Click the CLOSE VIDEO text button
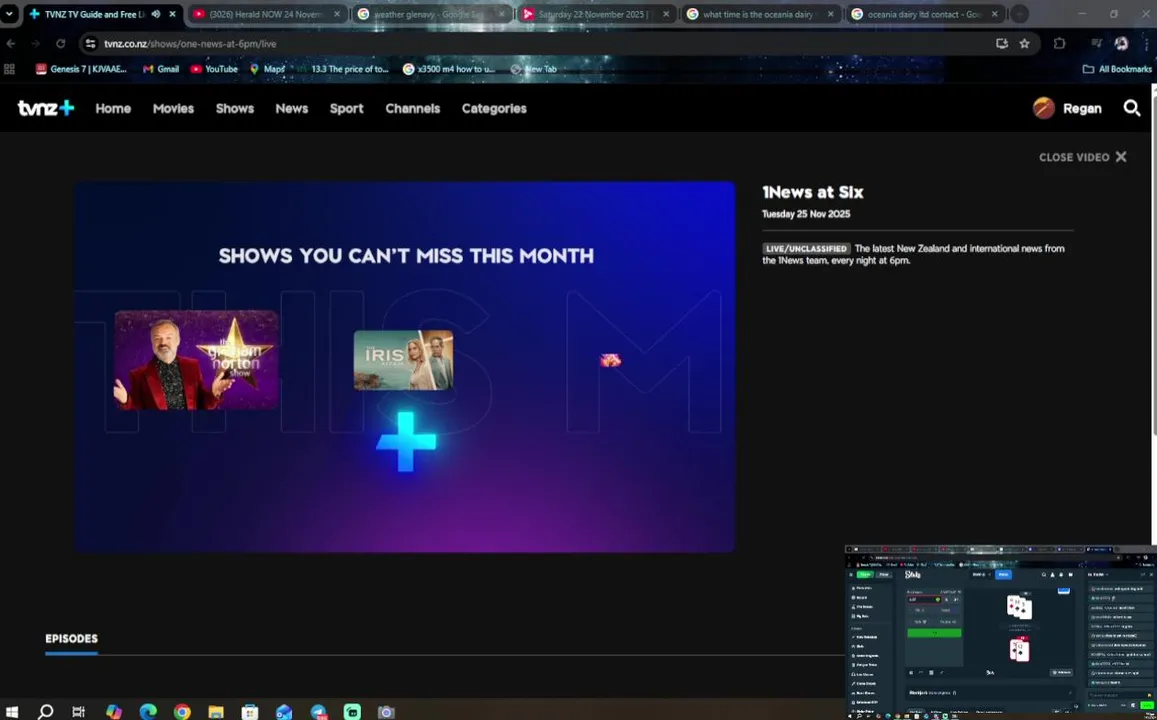Image resolution: width=1157 pixels, height=720 pixels. [x=1074, y=157]
